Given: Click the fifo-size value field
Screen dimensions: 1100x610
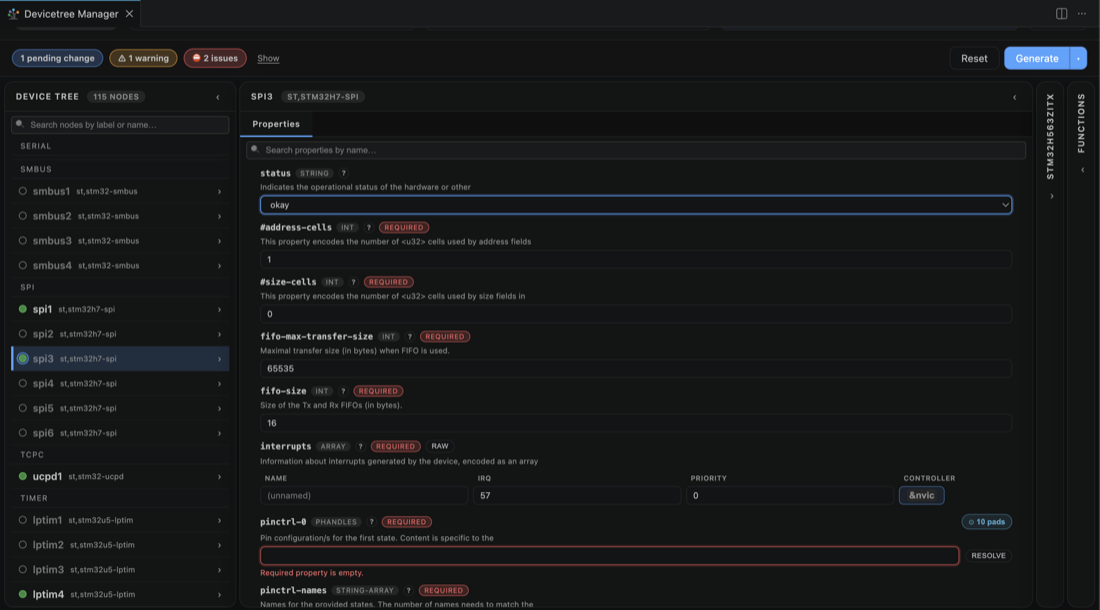Looking at the screenshot, I should pos(636,423).
